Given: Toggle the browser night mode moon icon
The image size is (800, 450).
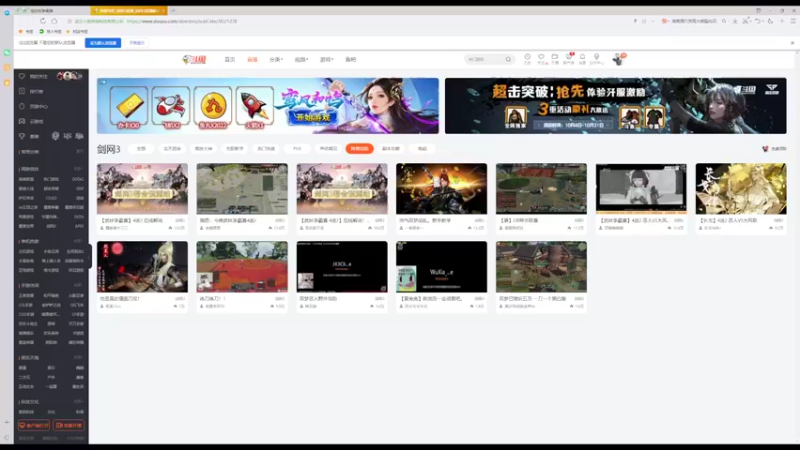Looking at the screenshot, I should pyautogui.click(x=770, y=21).
